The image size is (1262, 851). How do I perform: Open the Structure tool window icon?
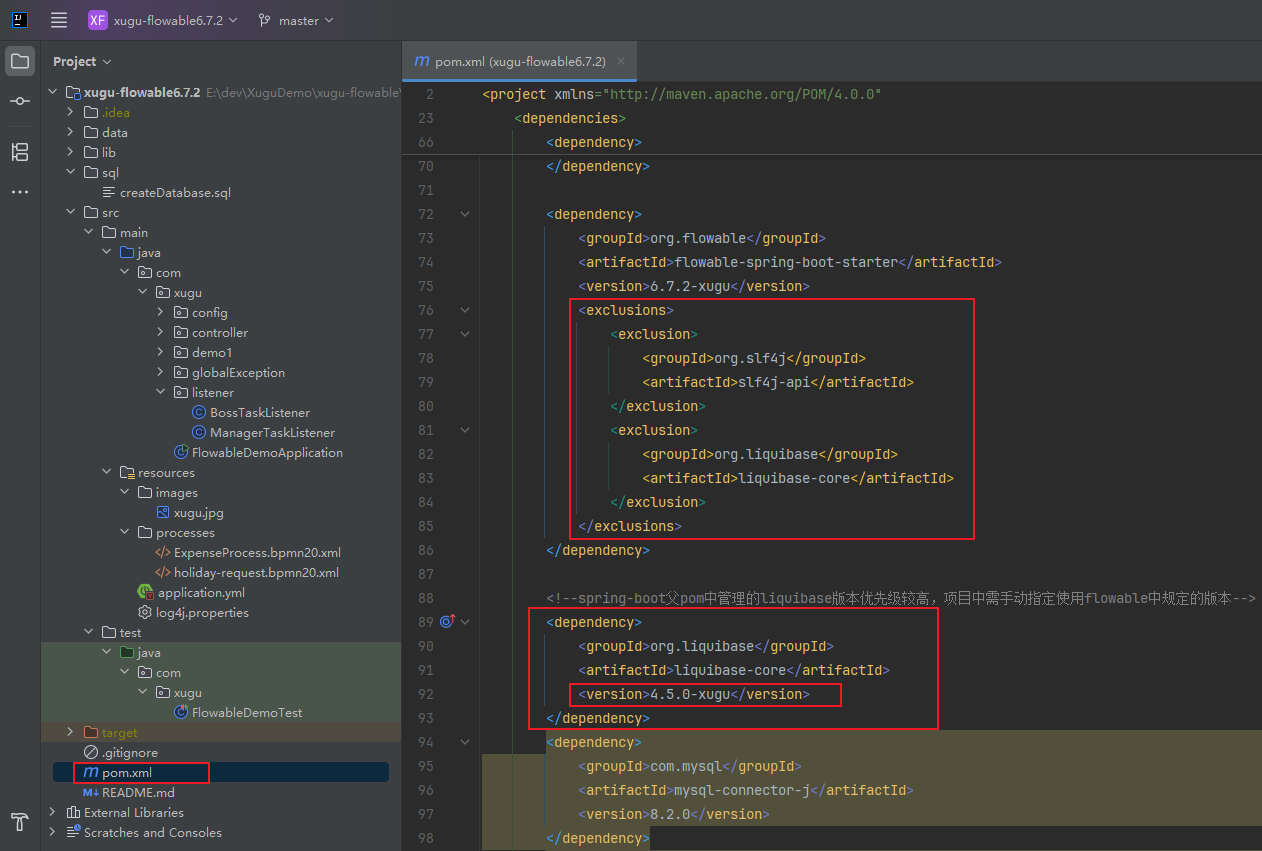[20, 152]
